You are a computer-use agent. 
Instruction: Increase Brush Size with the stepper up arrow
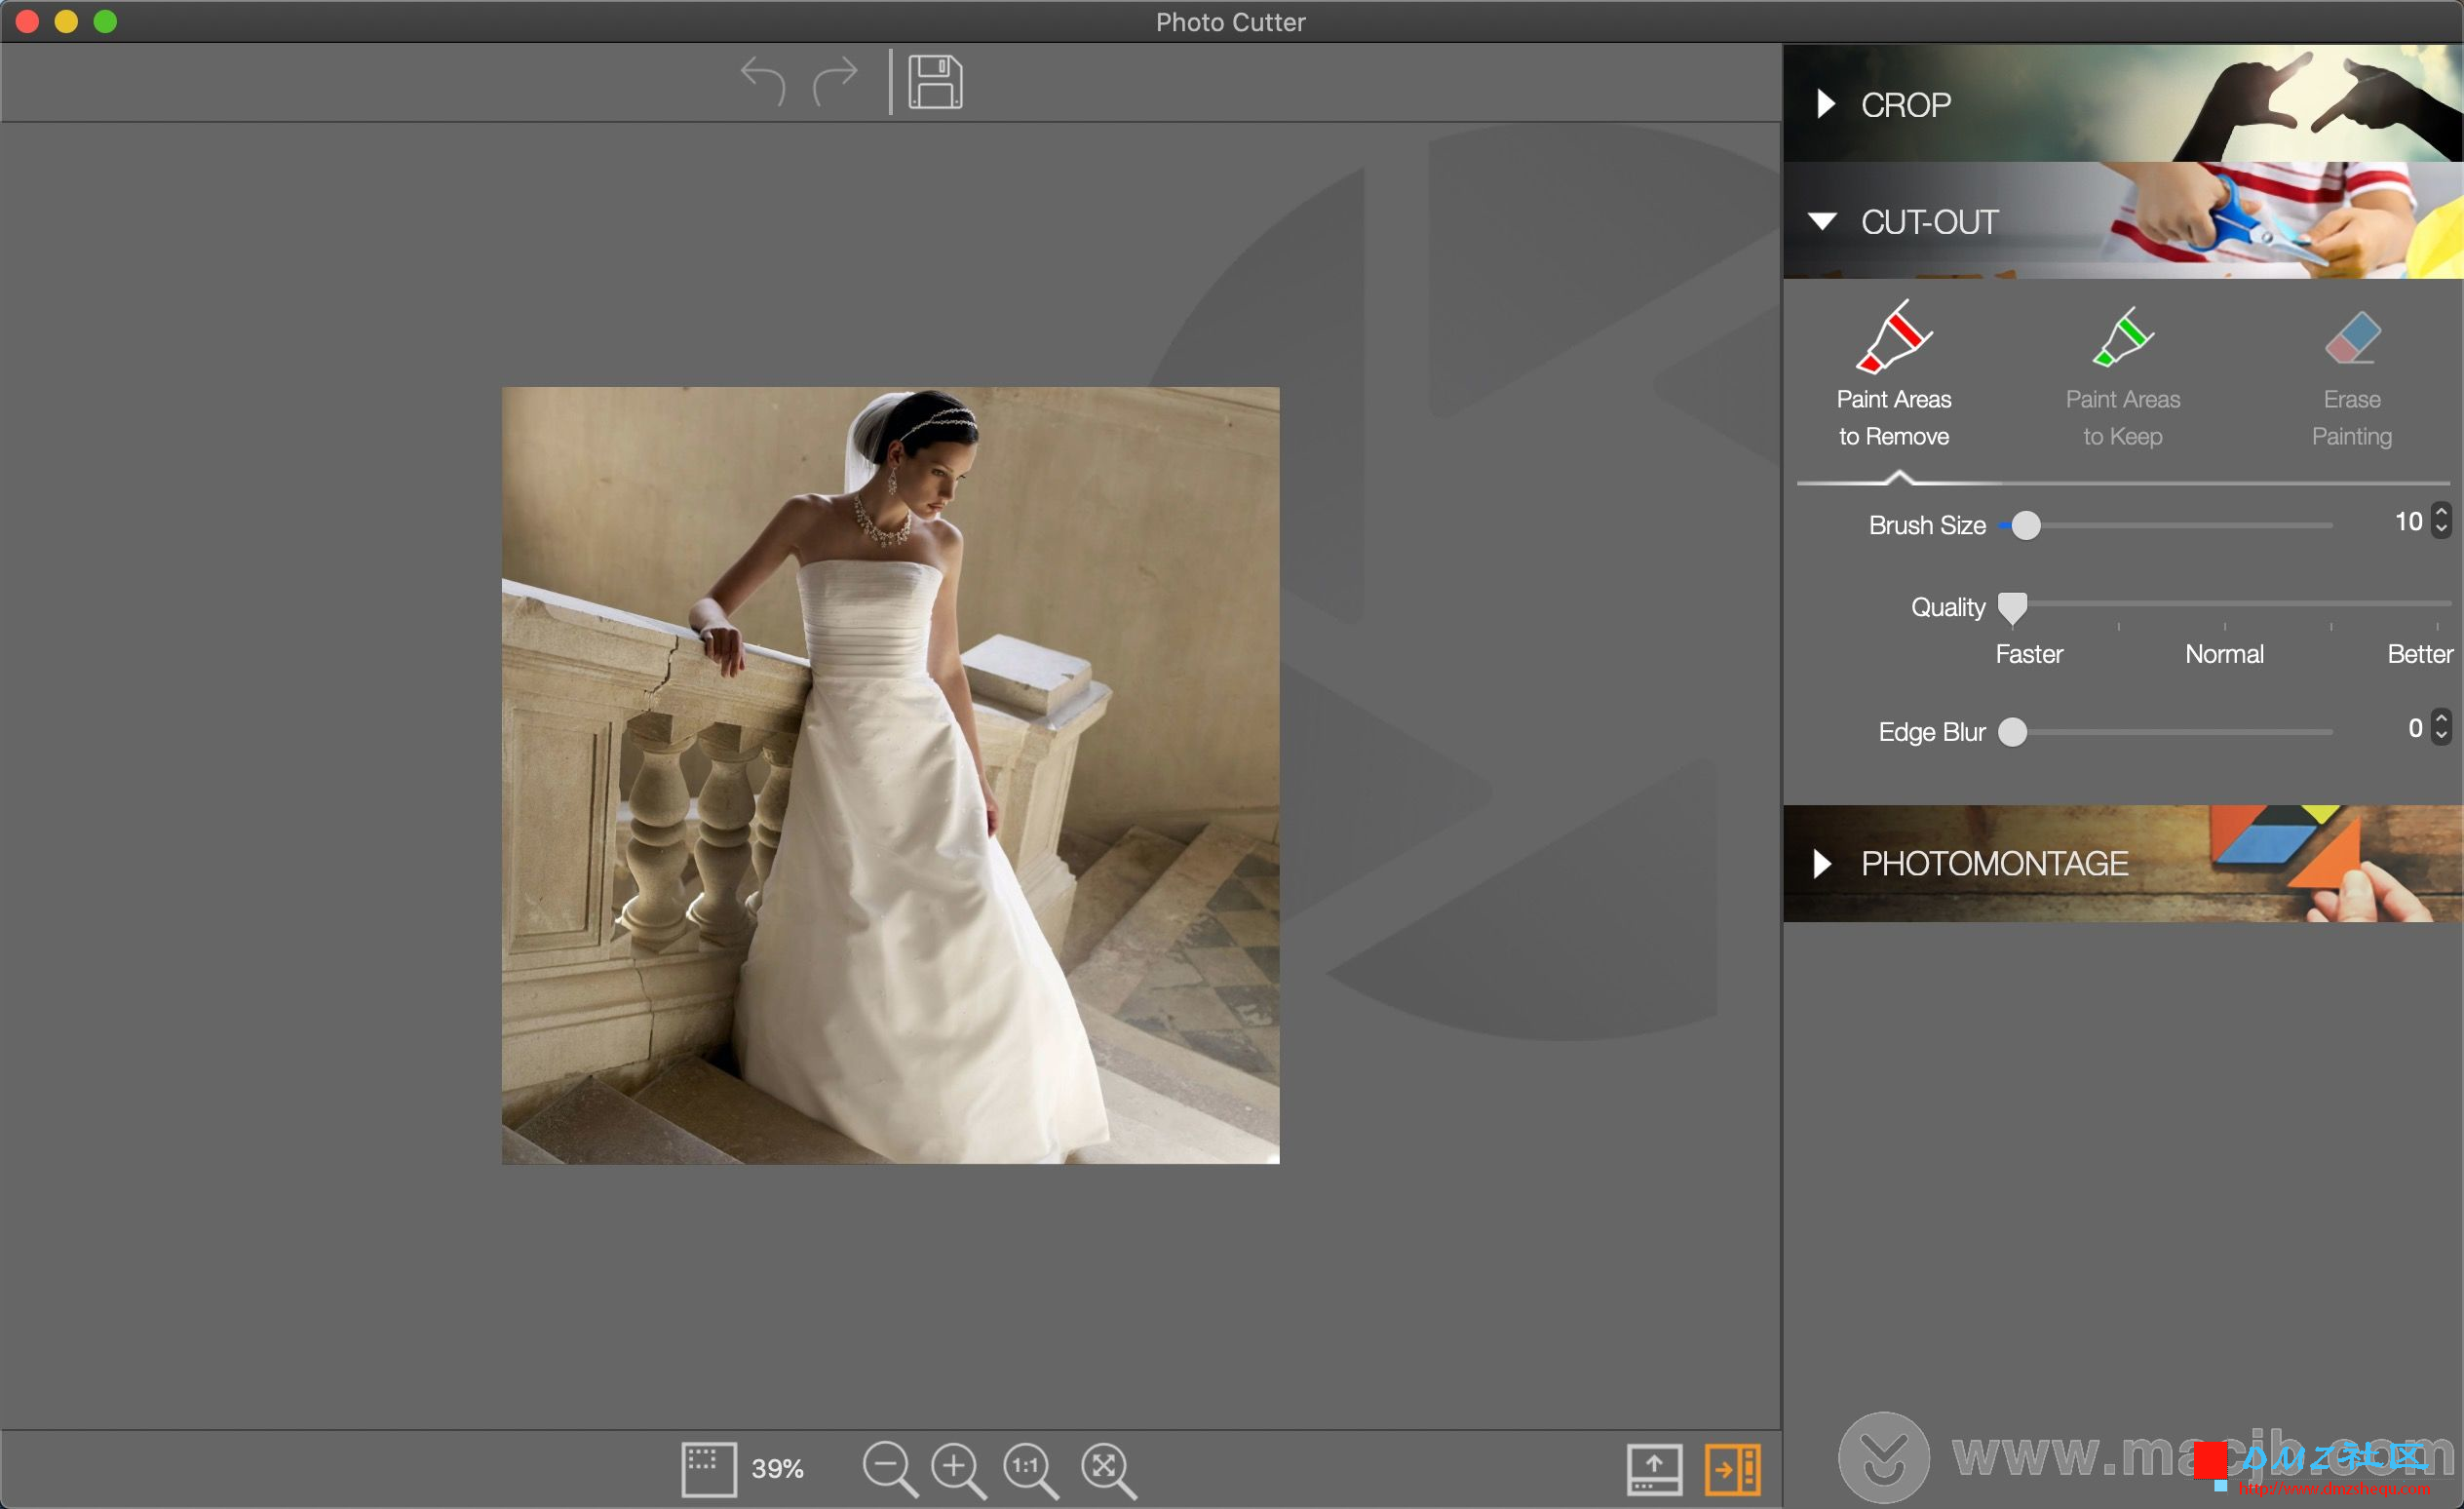coord(2442,512)
